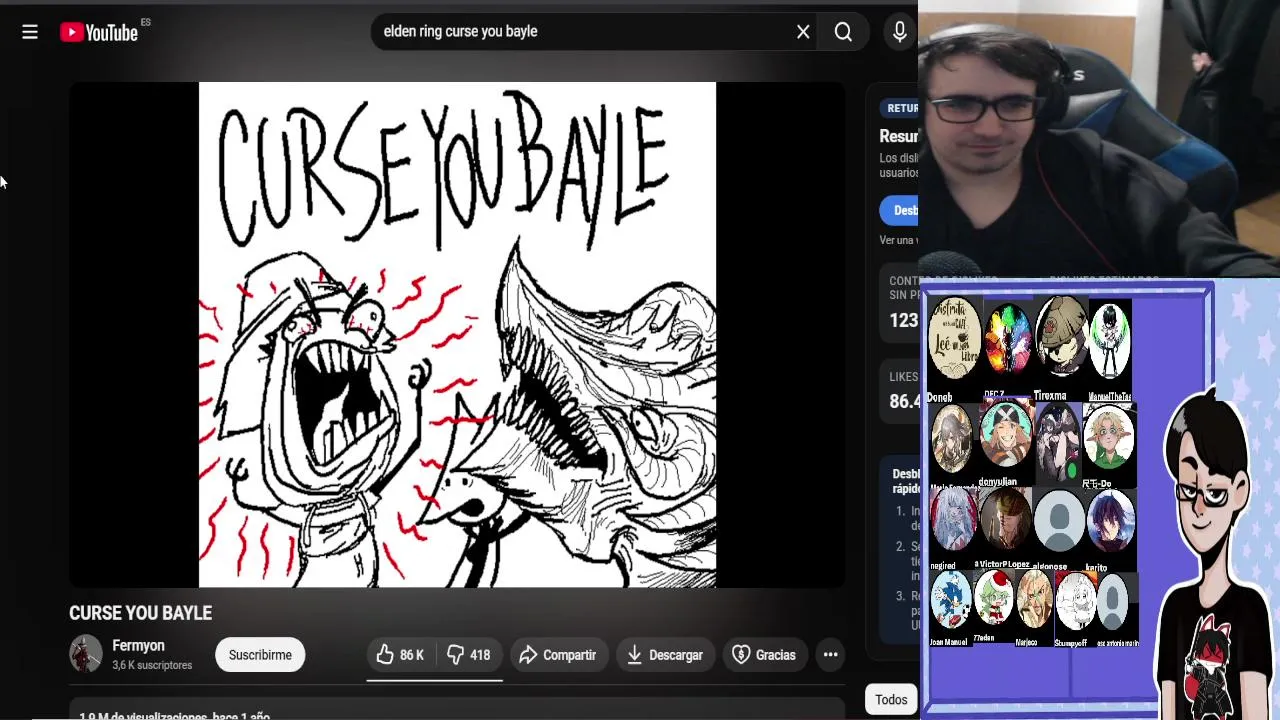The image size is (1280, 720).
Task: Share the video with Compartir
Action: (x=558, y=655)
